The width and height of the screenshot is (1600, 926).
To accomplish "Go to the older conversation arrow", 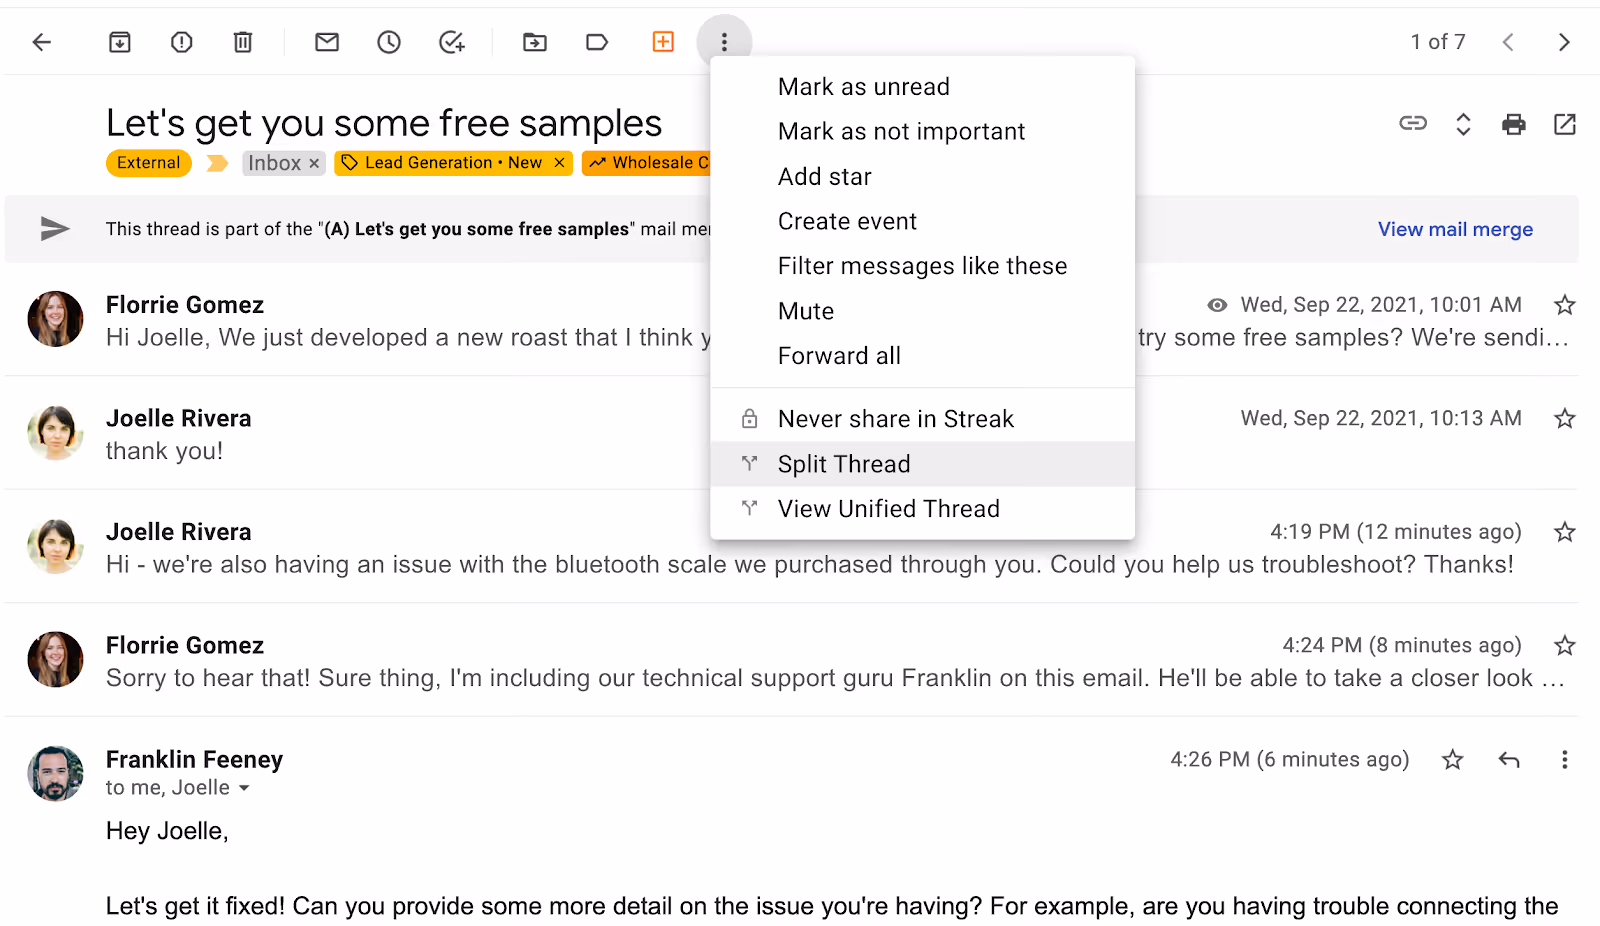I will (1564, 42).
